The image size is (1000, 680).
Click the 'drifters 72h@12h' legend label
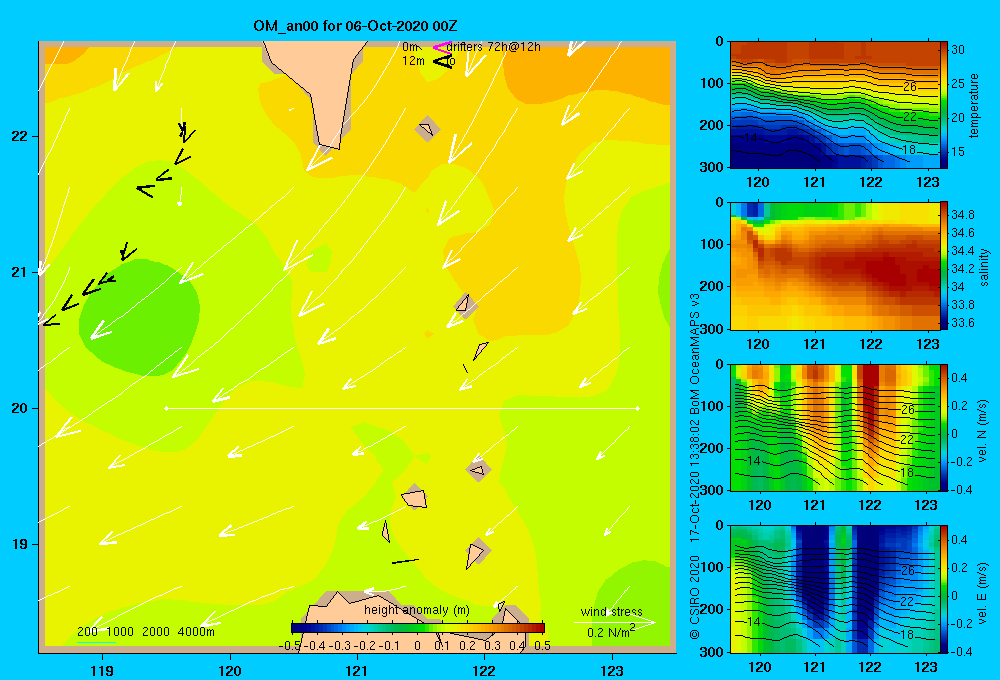tap(493, 47)
